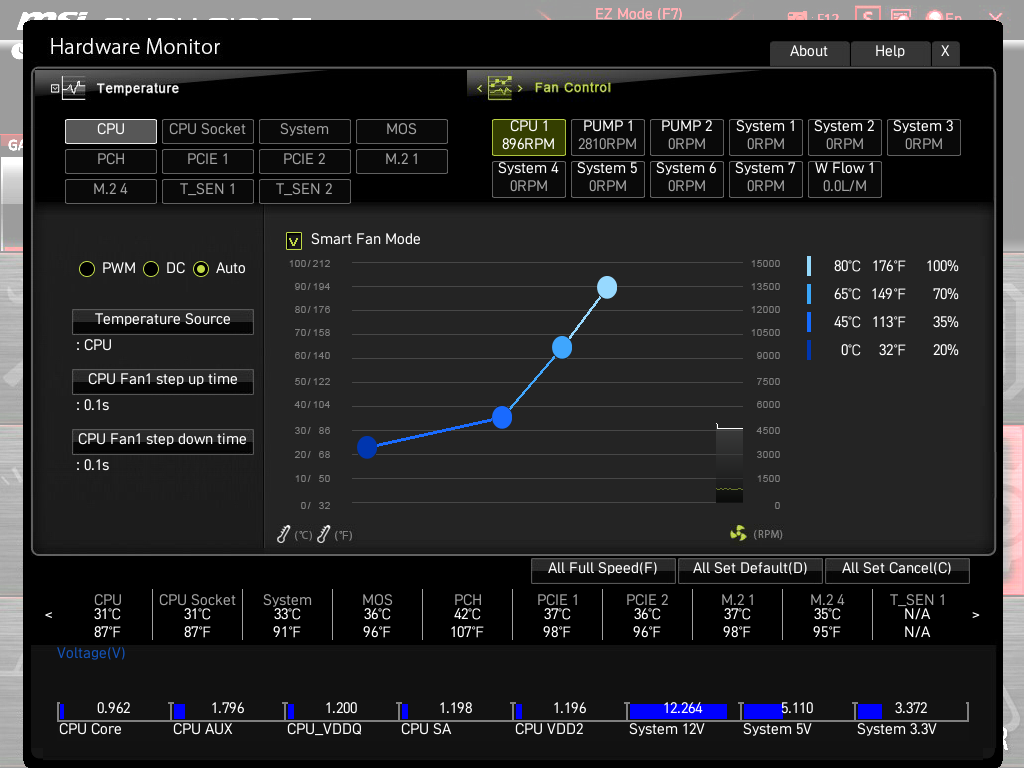
Task: Click the RPM fan icon
Action: [x=738, y=534]
